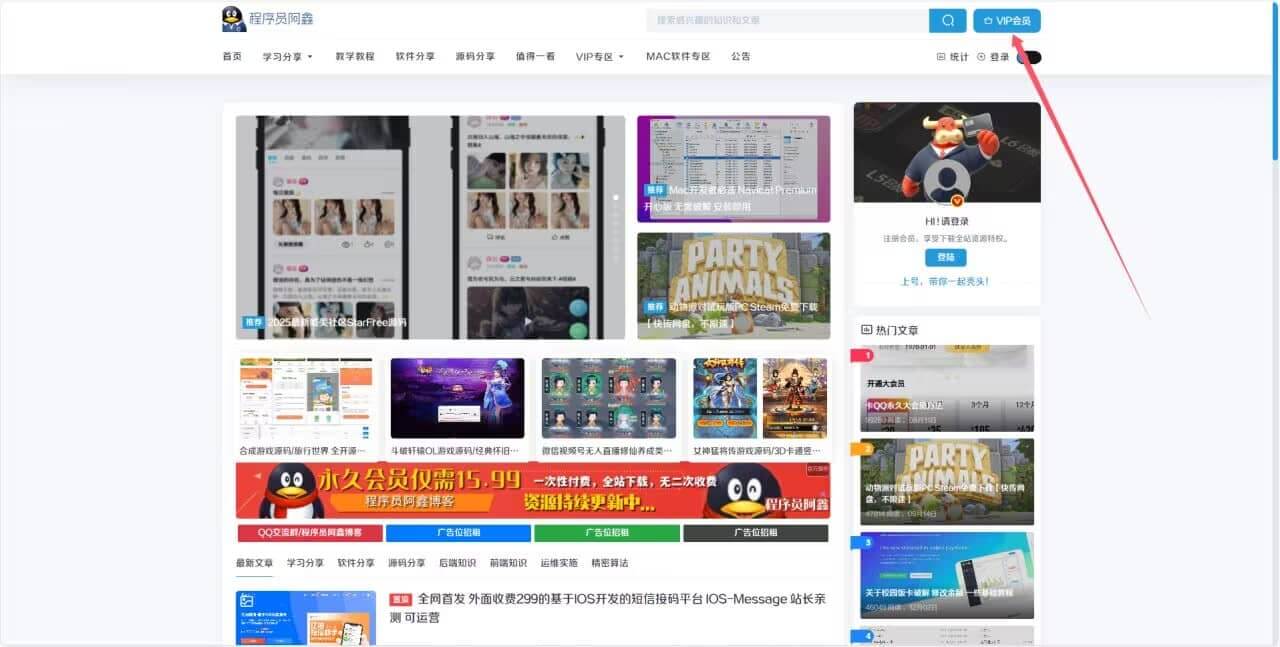Select the 后端知识 tab
1280x647 pixels.
tap(458, 563)
